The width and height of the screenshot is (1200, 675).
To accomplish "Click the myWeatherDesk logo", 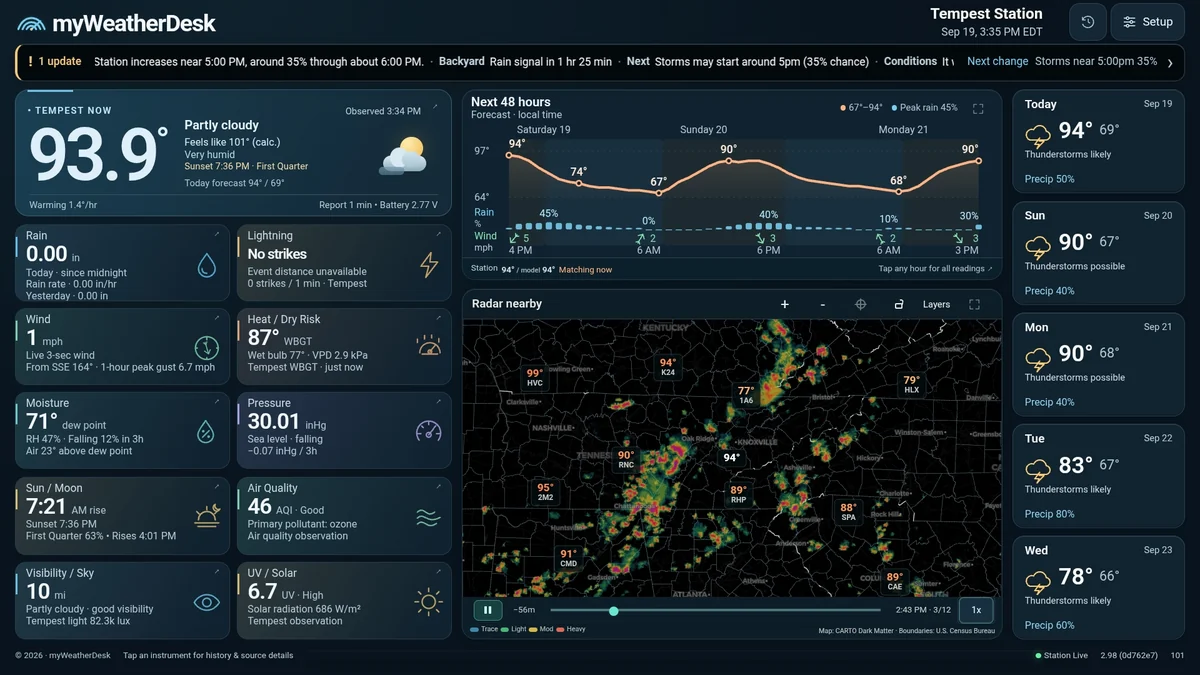I will [117, 23].
